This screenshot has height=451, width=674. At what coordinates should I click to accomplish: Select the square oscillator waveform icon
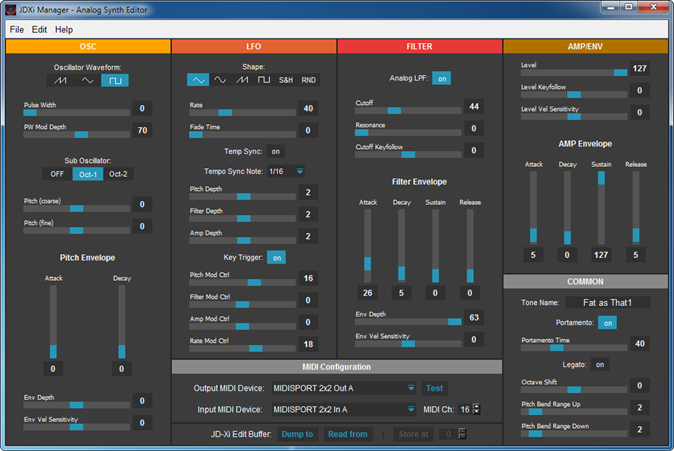[115, 80]
